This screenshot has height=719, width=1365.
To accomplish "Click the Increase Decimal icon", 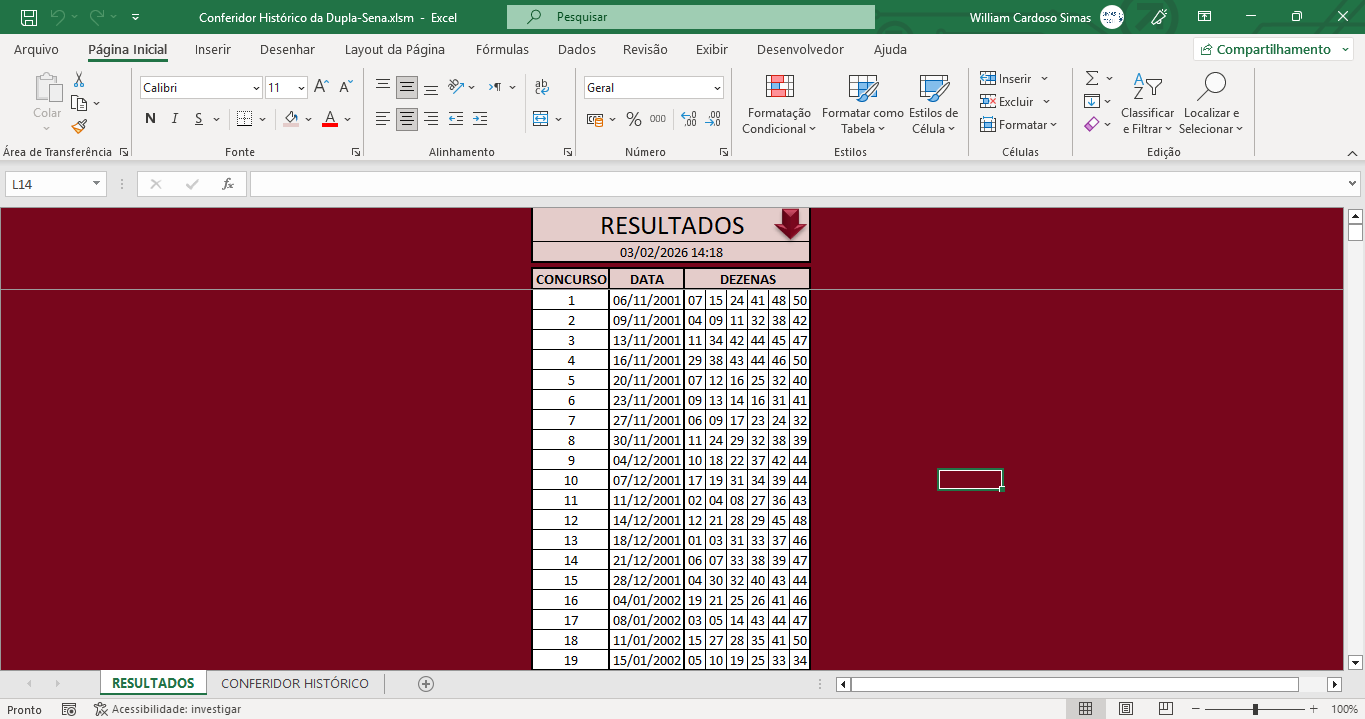I will [x=689, y=119].
